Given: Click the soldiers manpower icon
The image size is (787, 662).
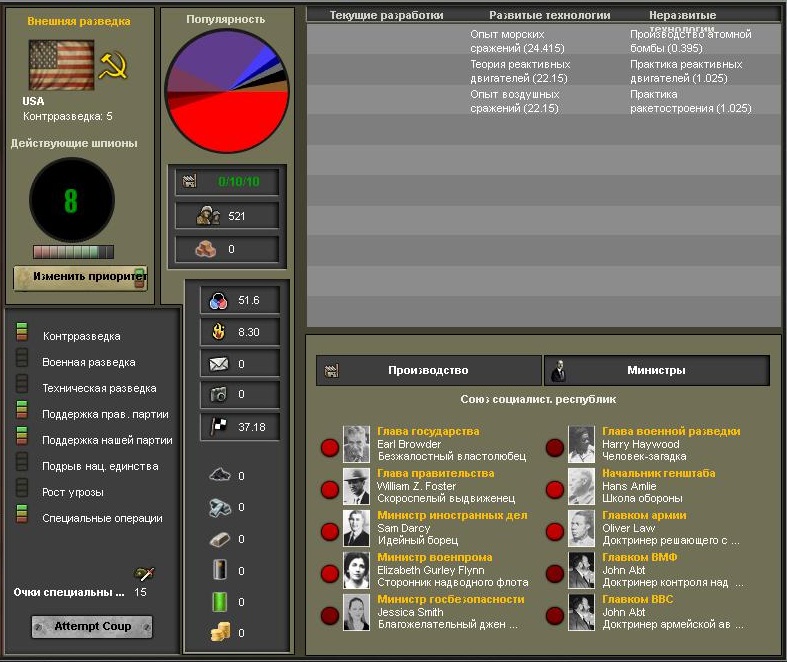Looking at the screenshot, I should coord(208,216).
